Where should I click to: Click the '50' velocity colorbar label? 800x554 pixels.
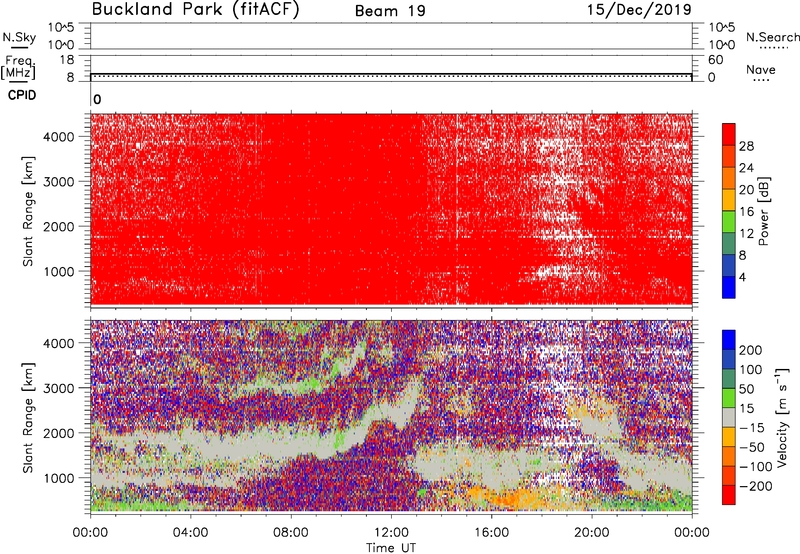(x=746, y=389)
